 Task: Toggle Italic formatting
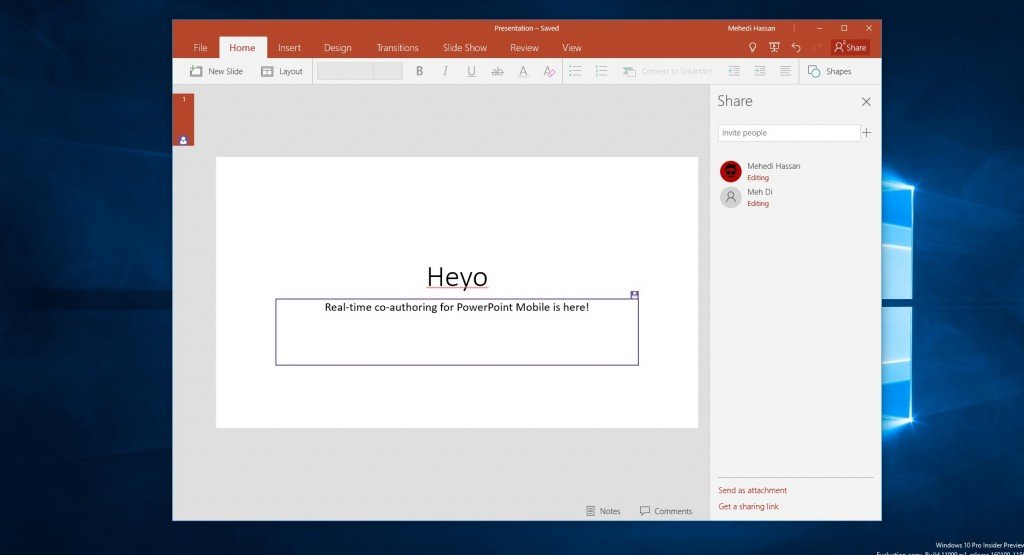[x=445, y=71]
